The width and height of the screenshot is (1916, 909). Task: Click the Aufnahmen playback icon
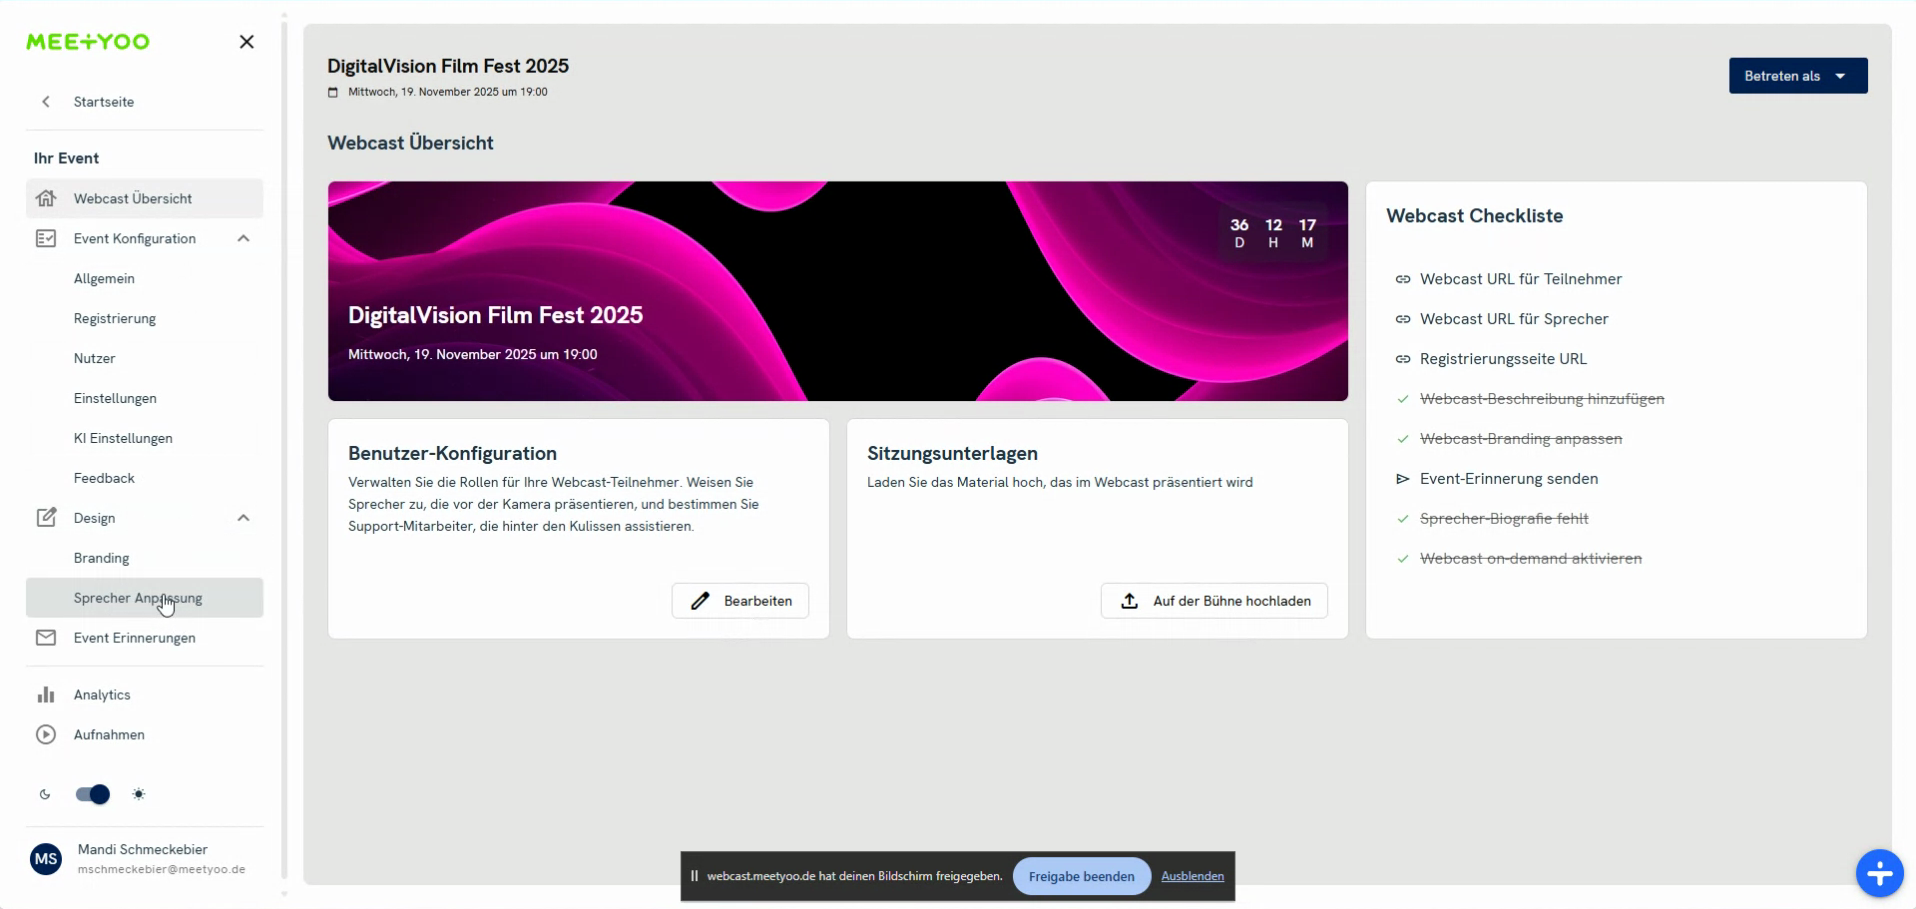click(46, 735)
